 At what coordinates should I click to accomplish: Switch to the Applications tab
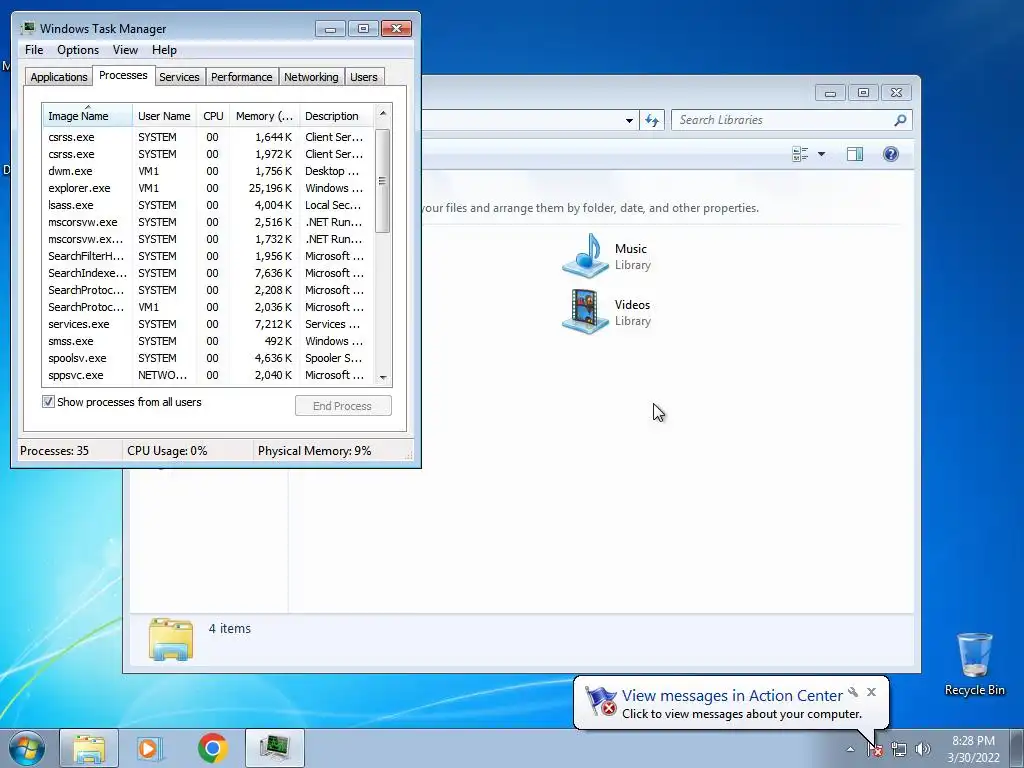pos(59,77)
